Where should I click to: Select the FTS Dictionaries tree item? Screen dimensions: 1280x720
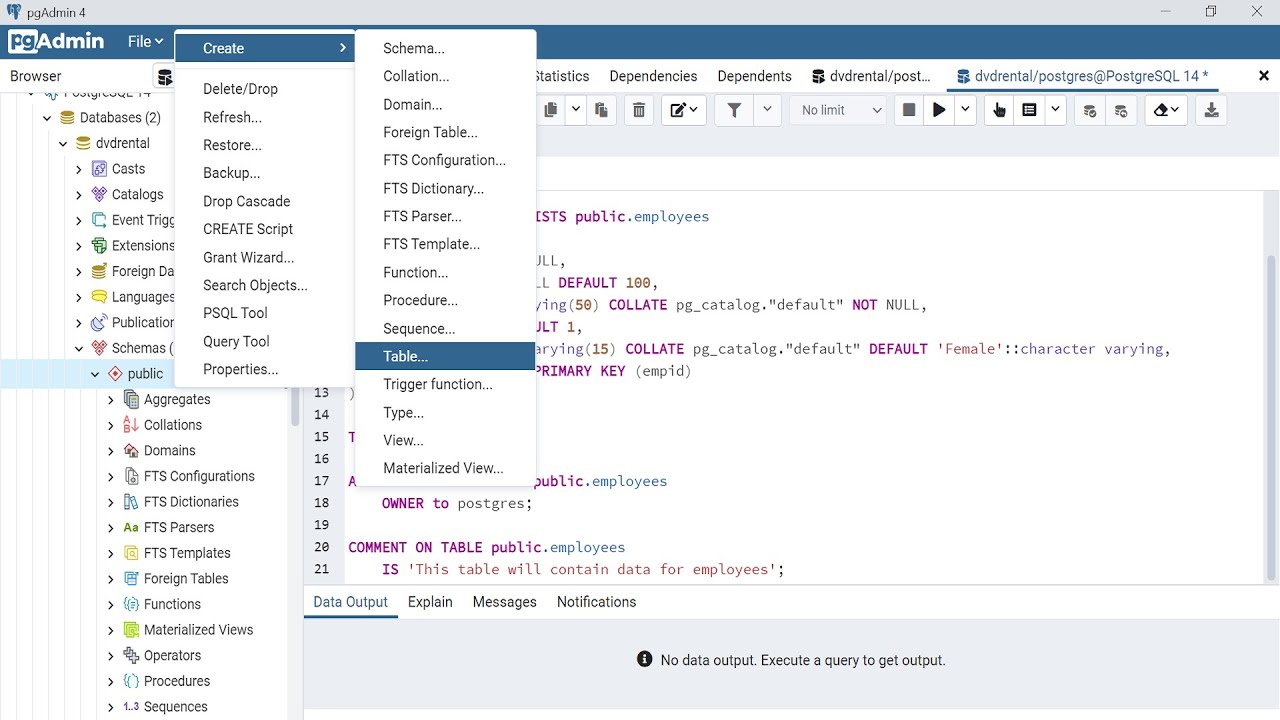(x=191, y=502)
